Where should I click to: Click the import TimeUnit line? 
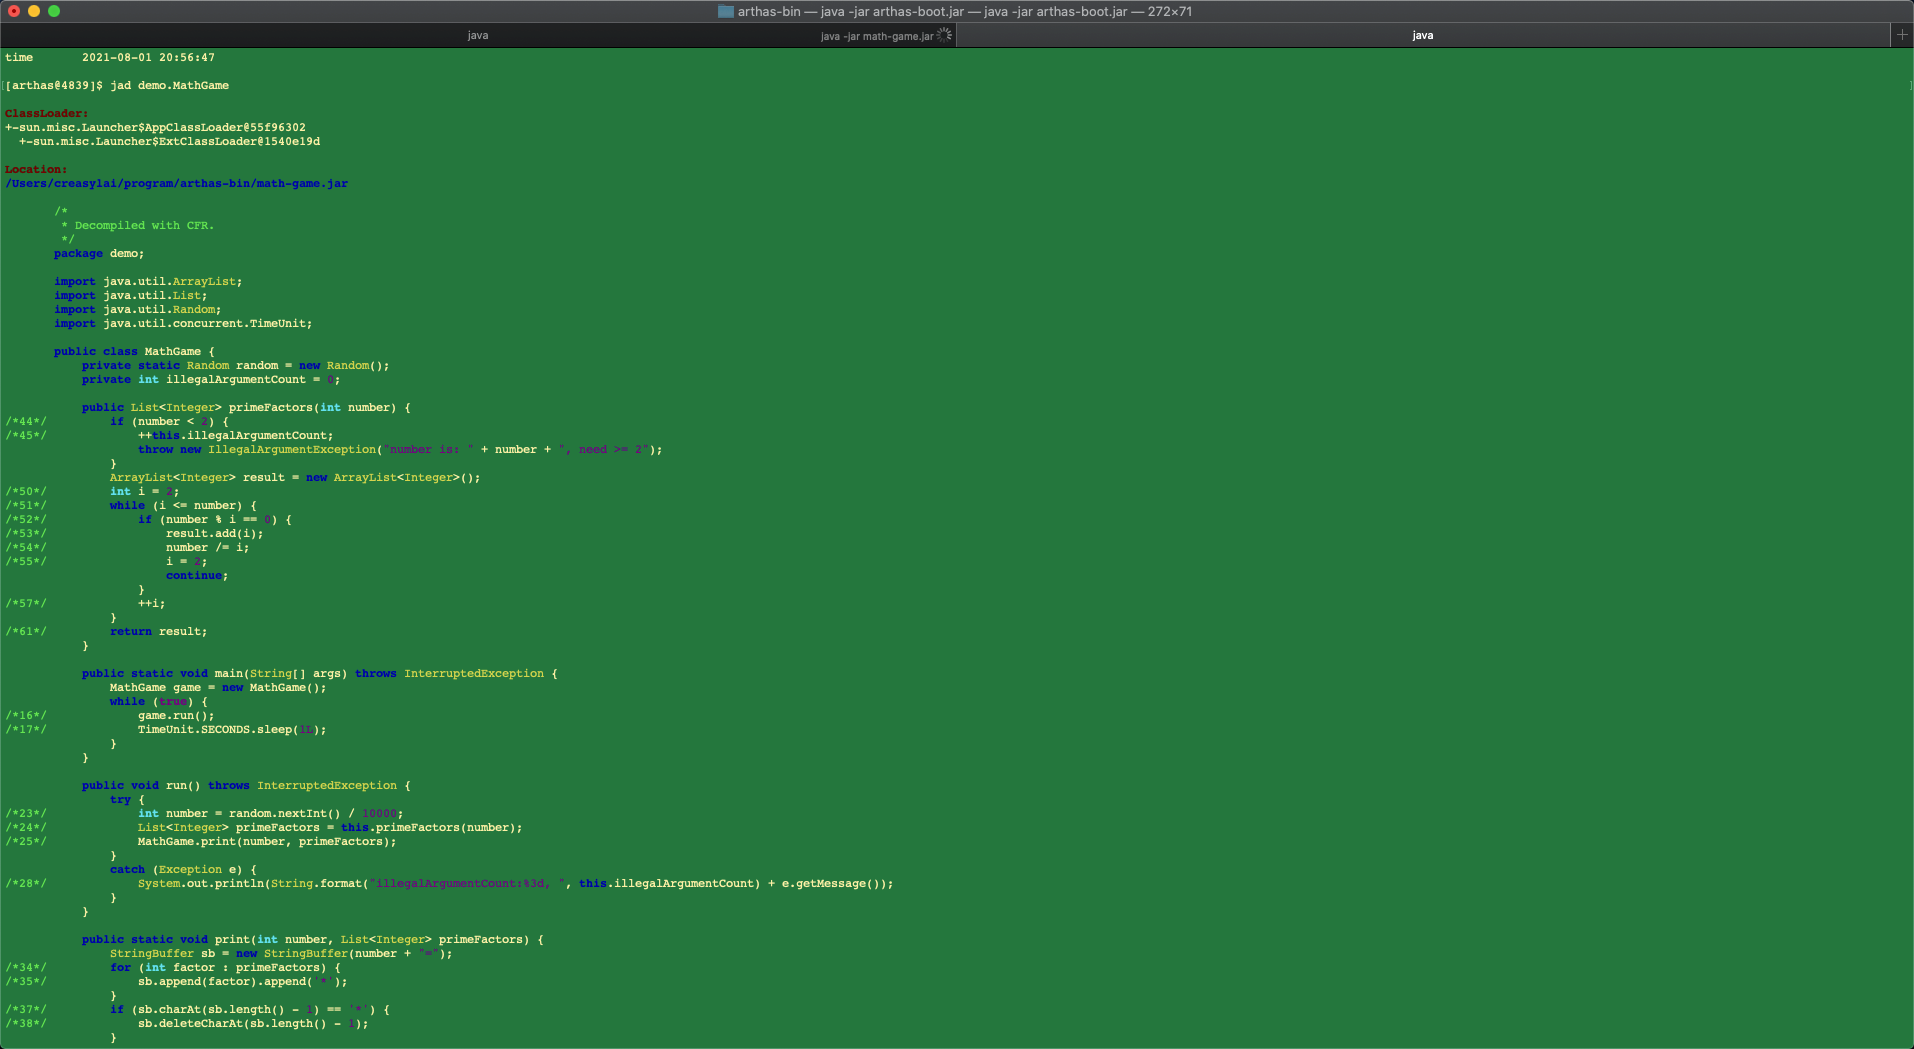click(x=183, y=324)
